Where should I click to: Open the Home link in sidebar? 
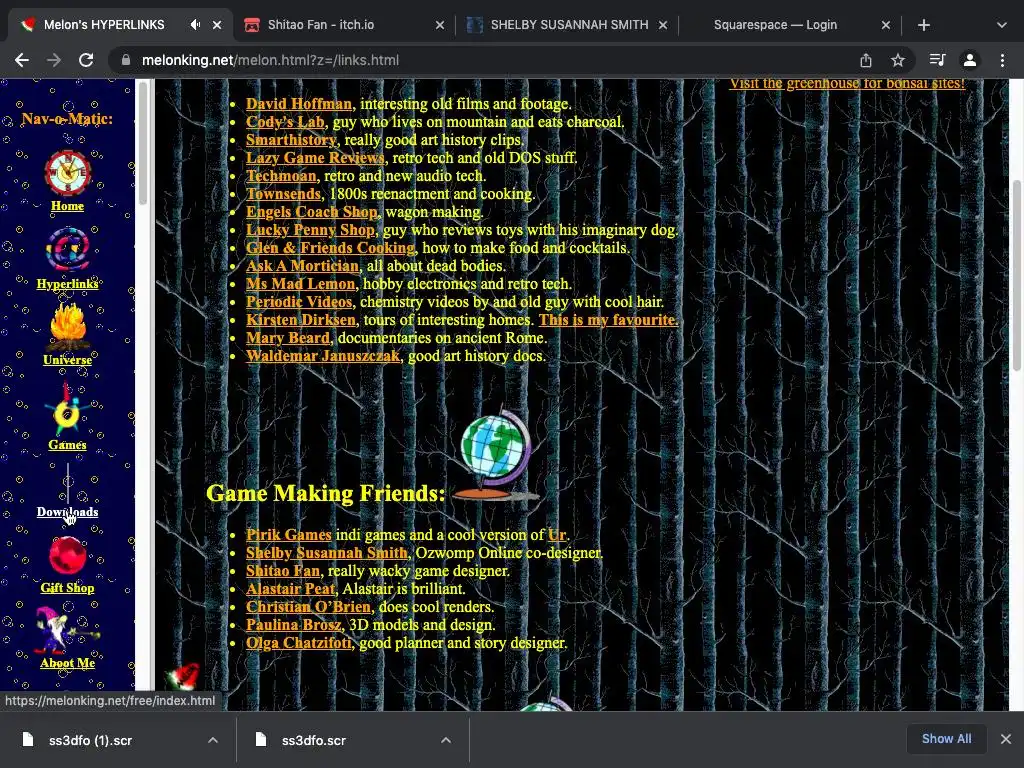[67, 206]
